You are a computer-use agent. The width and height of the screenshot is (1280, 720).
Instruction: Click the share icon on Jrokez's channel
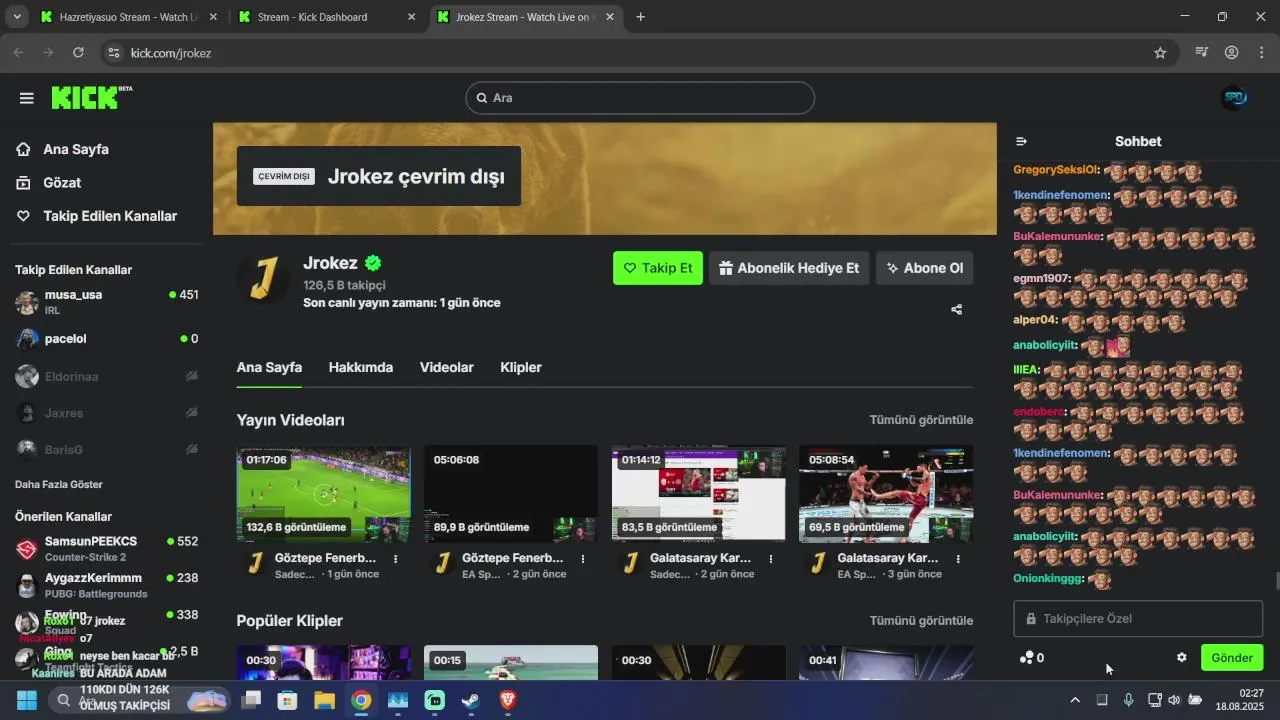coord(956,310)
